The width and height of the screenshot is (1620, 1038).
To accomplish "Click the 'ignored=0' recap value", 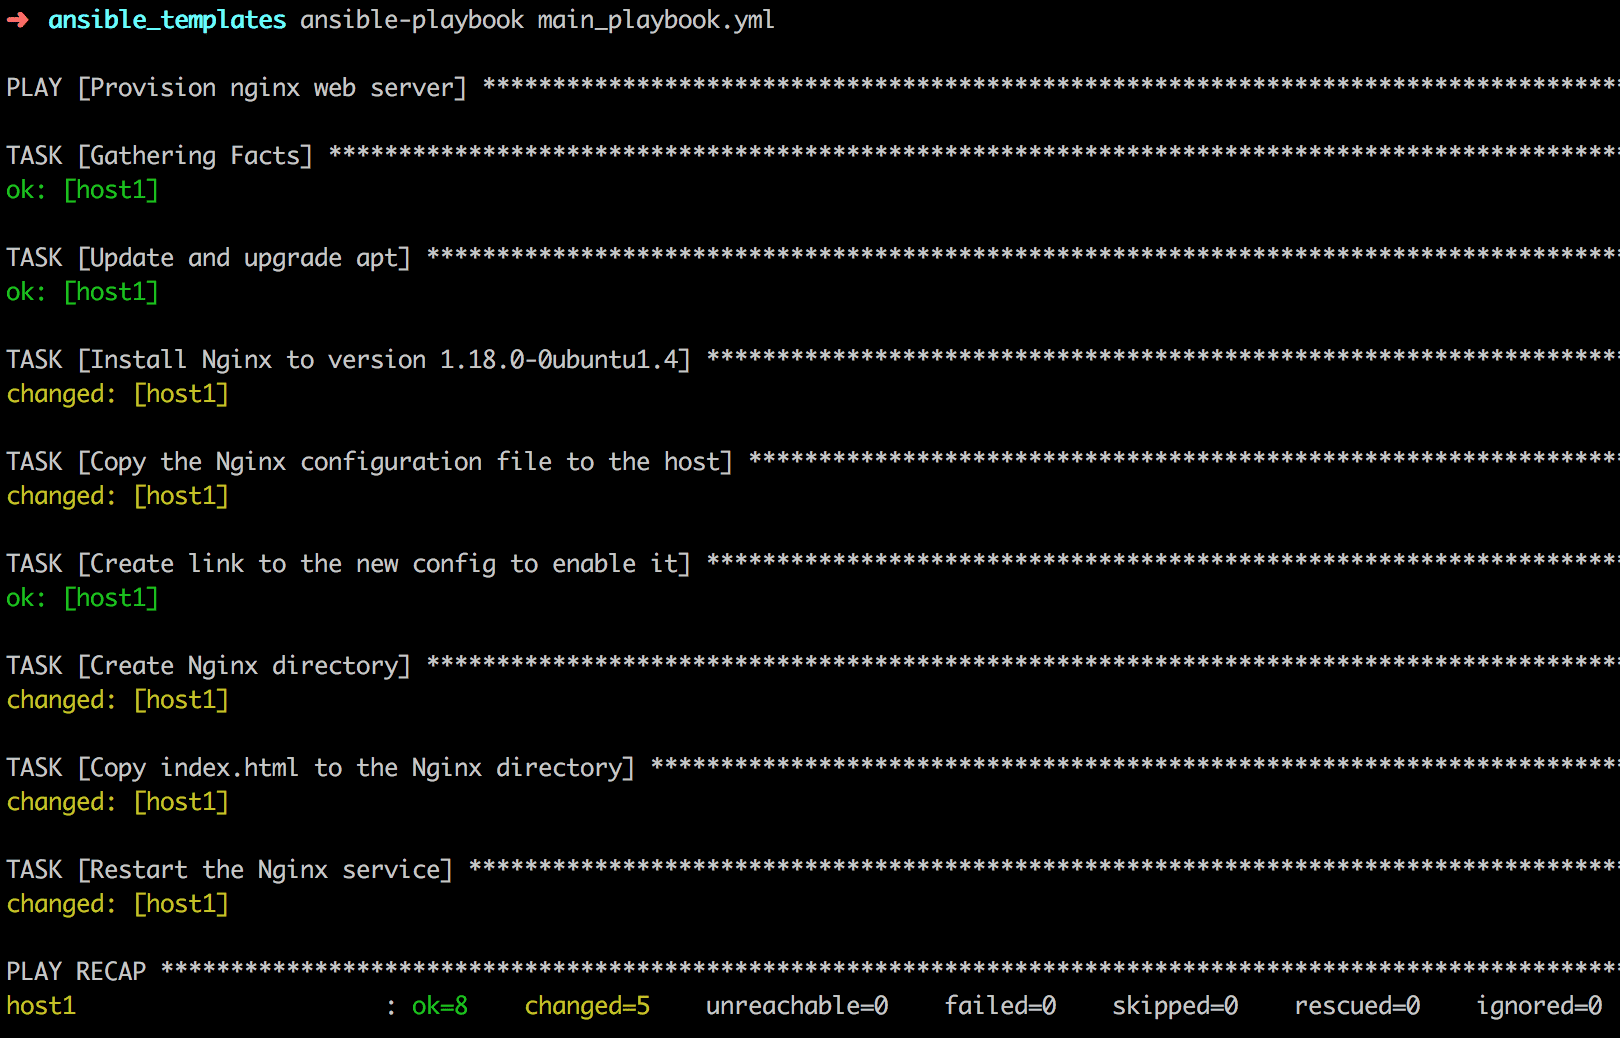I will (1539, 1006).
